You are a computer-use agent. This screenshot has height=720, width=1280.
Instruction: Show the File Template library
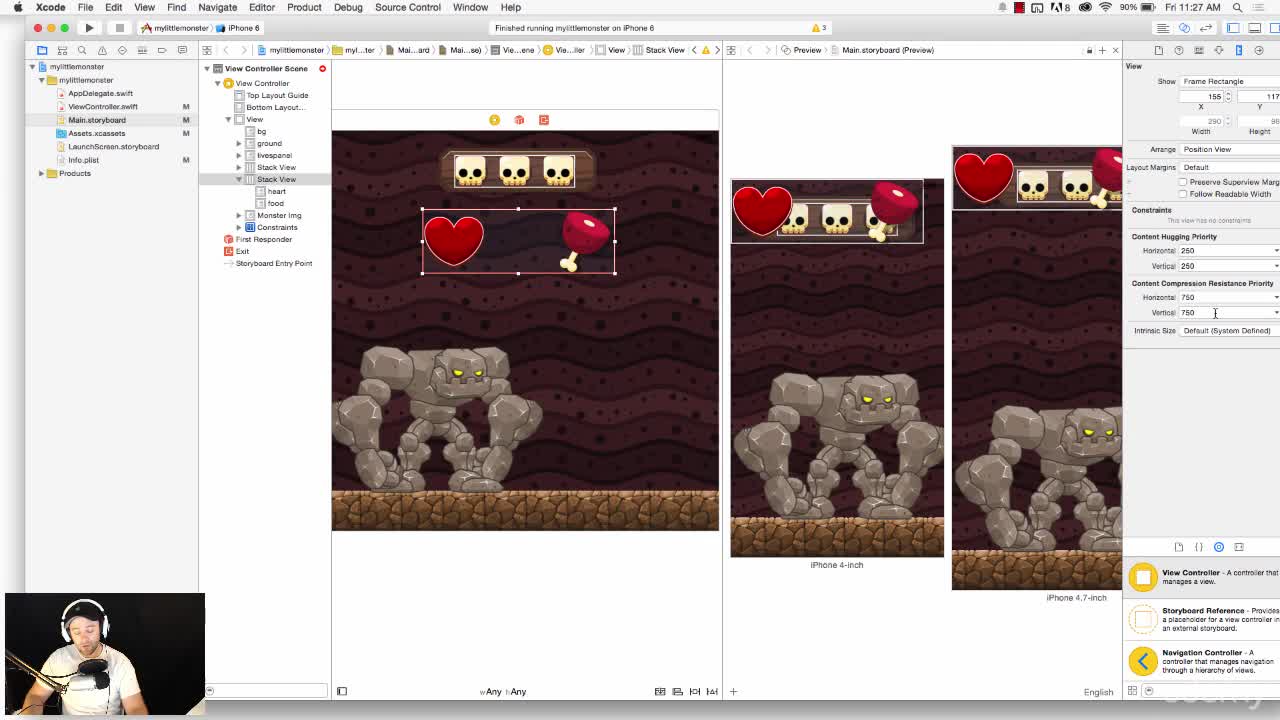click(x=1179, y=547)
